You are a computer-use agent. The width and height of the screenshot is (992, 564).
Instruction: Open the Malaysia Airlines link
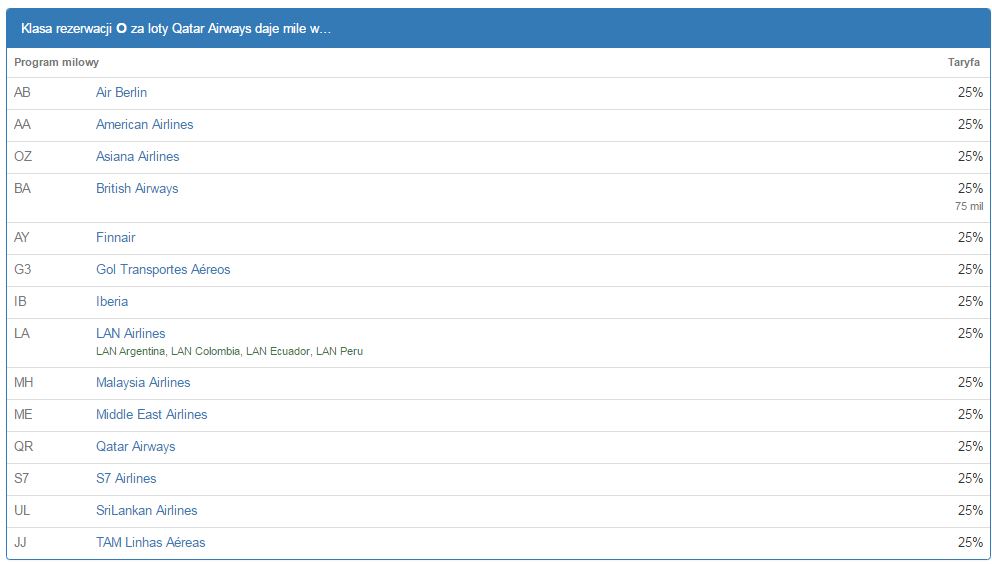(x=143, y=382)
